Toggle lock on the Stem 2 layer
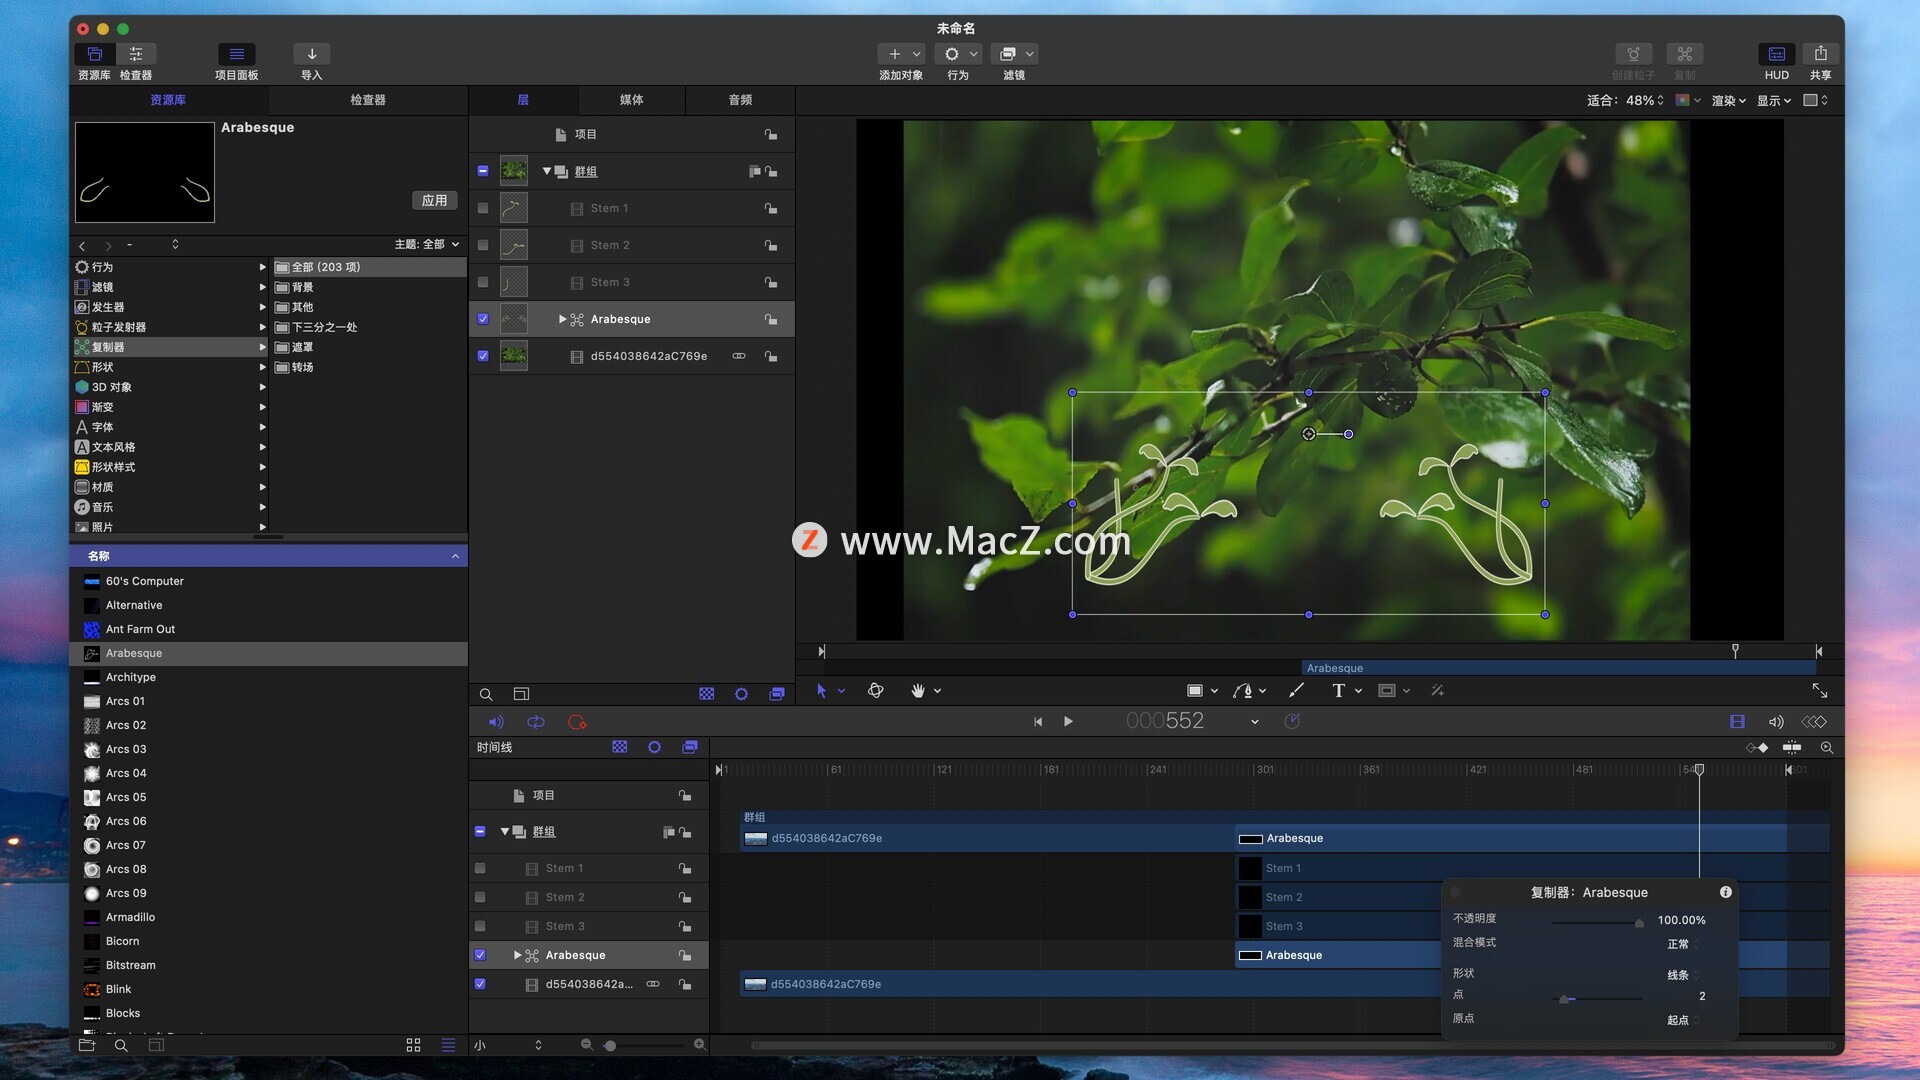 tap(771, 246)
